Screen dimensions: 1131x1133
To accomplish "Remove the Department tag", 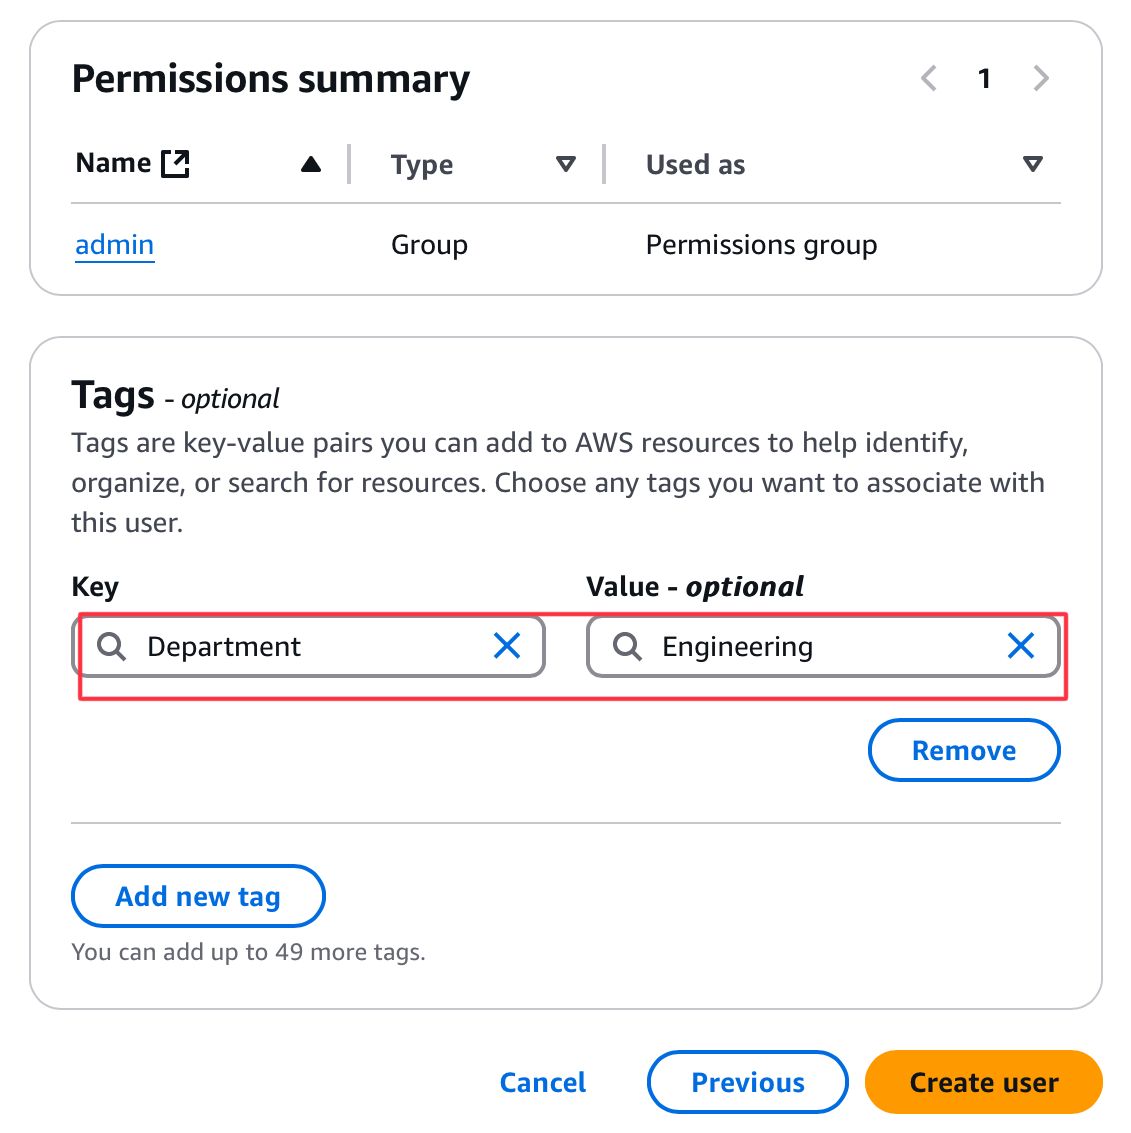I will coord(963,750).
